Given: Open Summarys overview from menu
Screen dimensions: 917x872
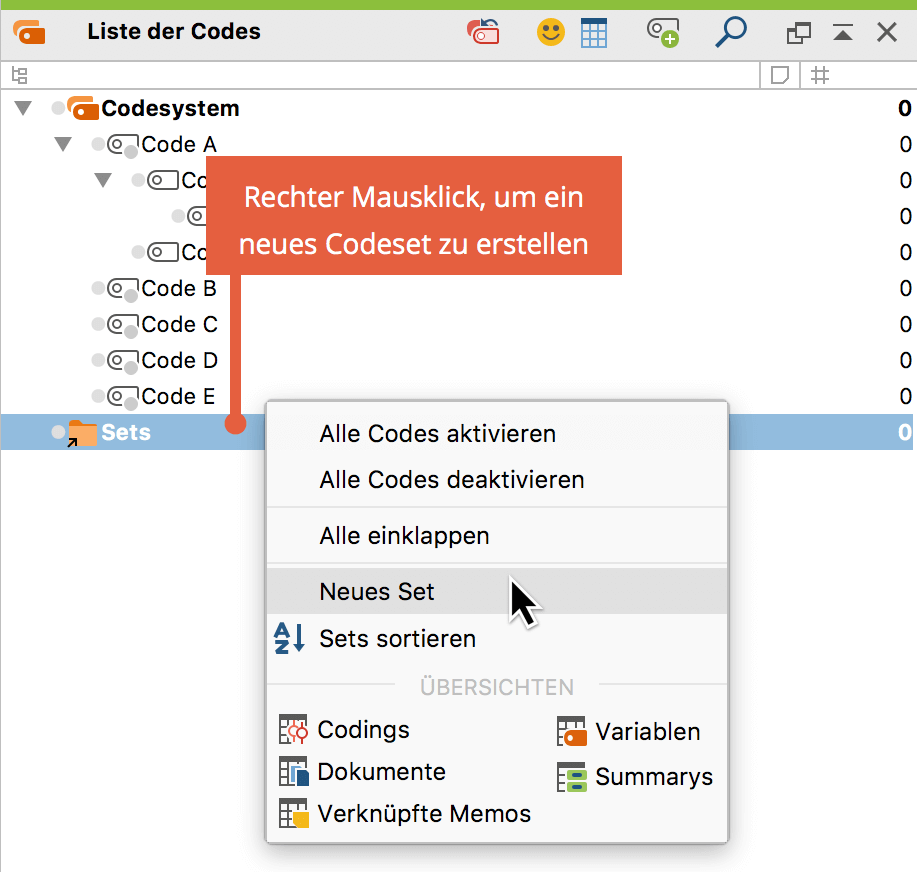Looking at the screenshot, I should 654,777.
